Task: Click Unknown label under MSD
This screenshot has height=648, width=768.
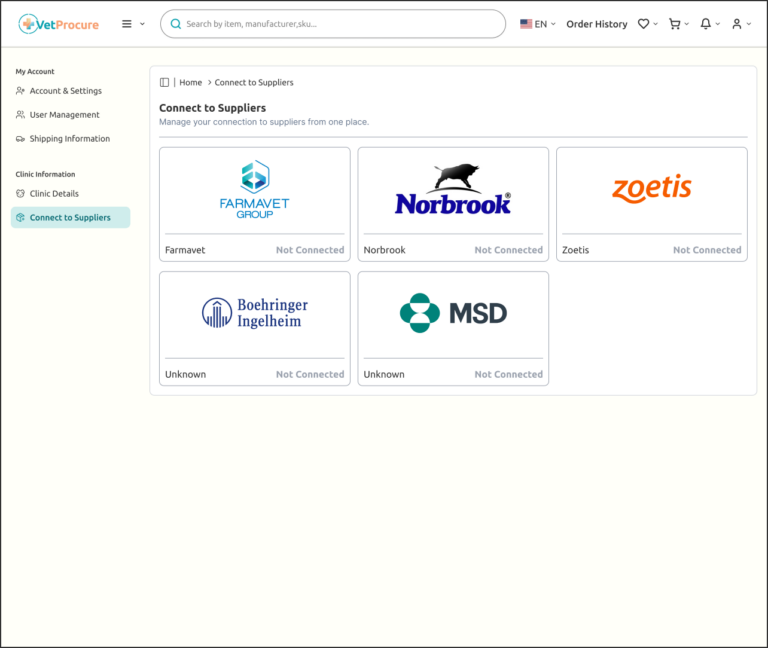Action: tap(384, 374)
